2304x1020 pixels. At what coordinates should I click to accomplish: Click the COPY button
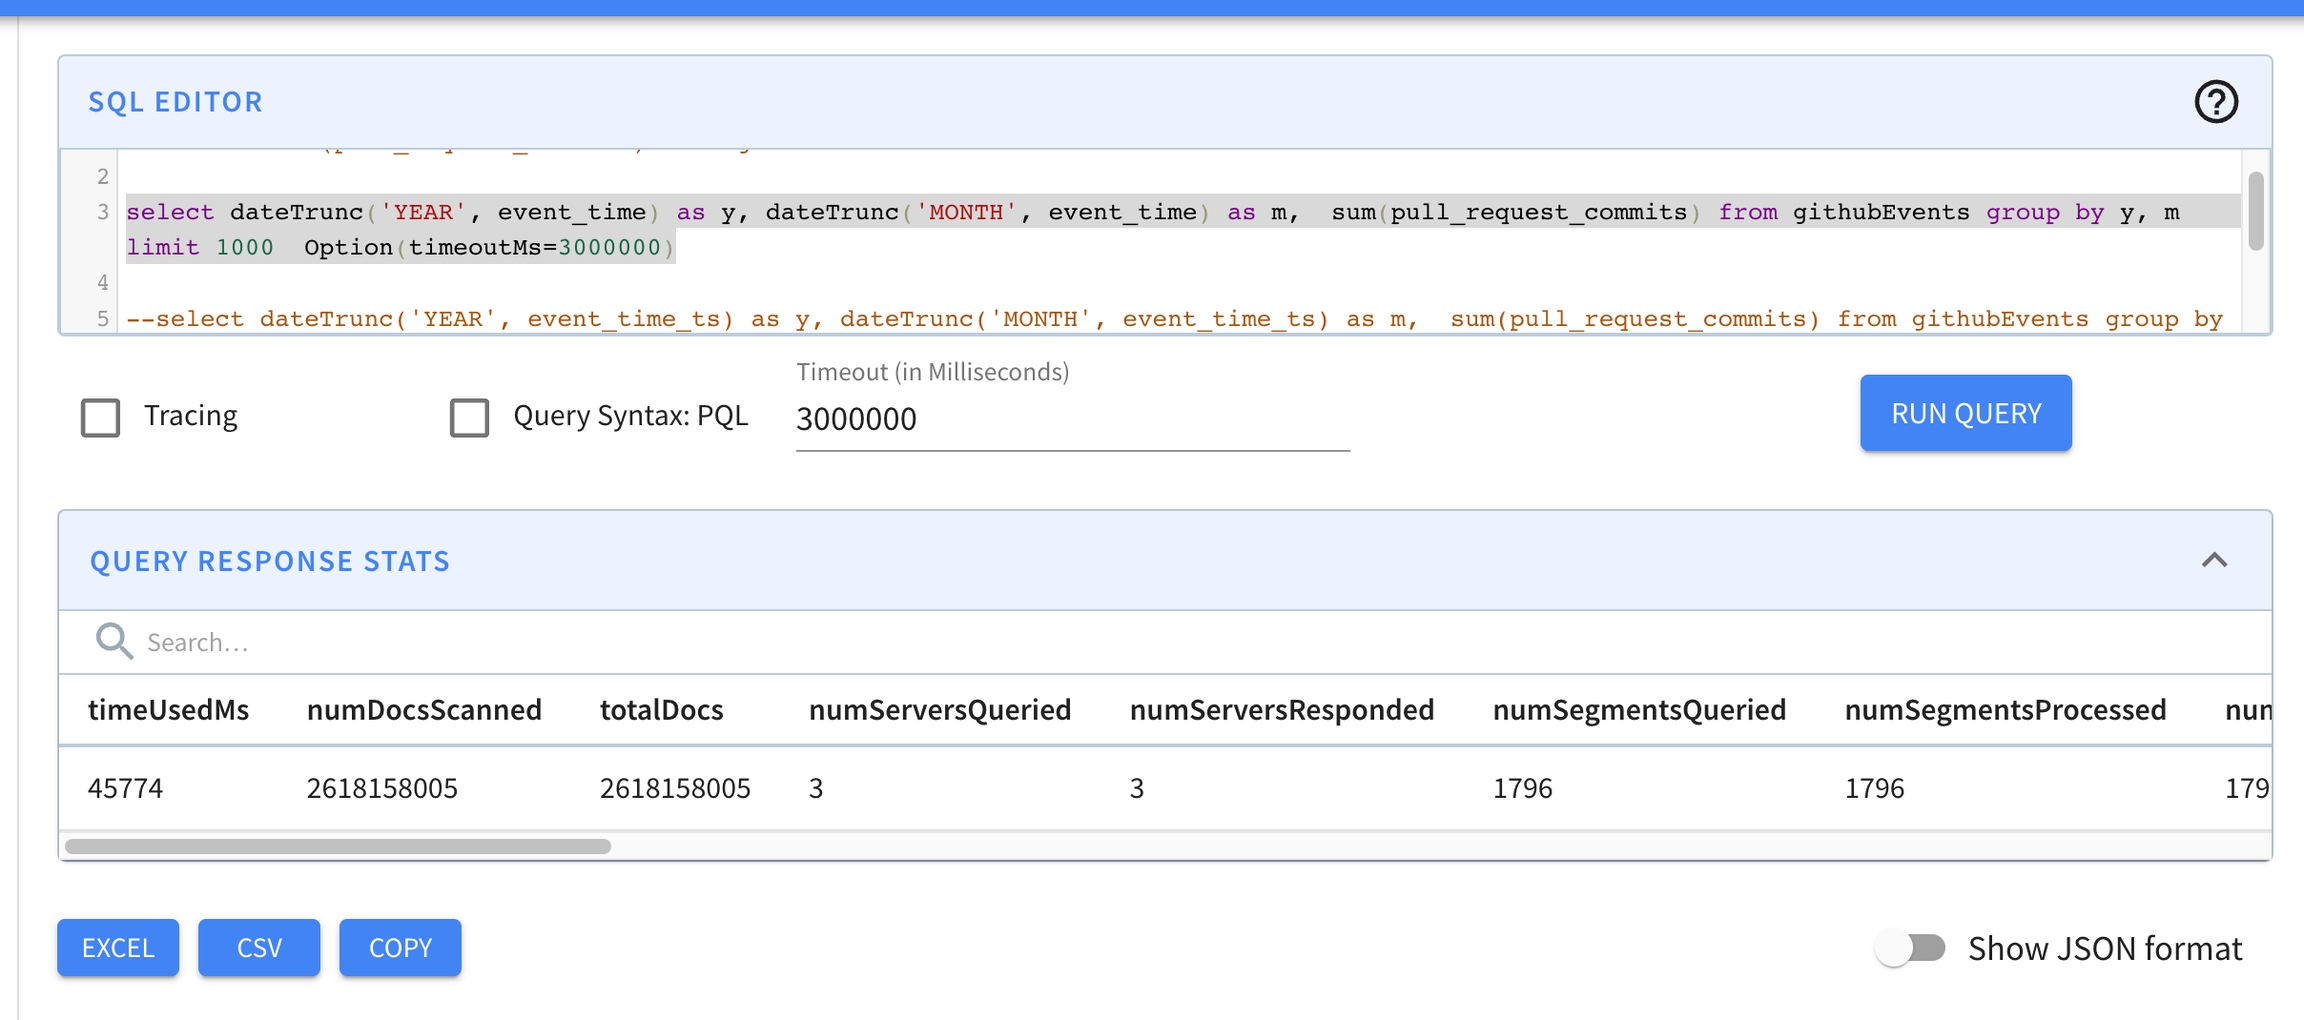400,948
